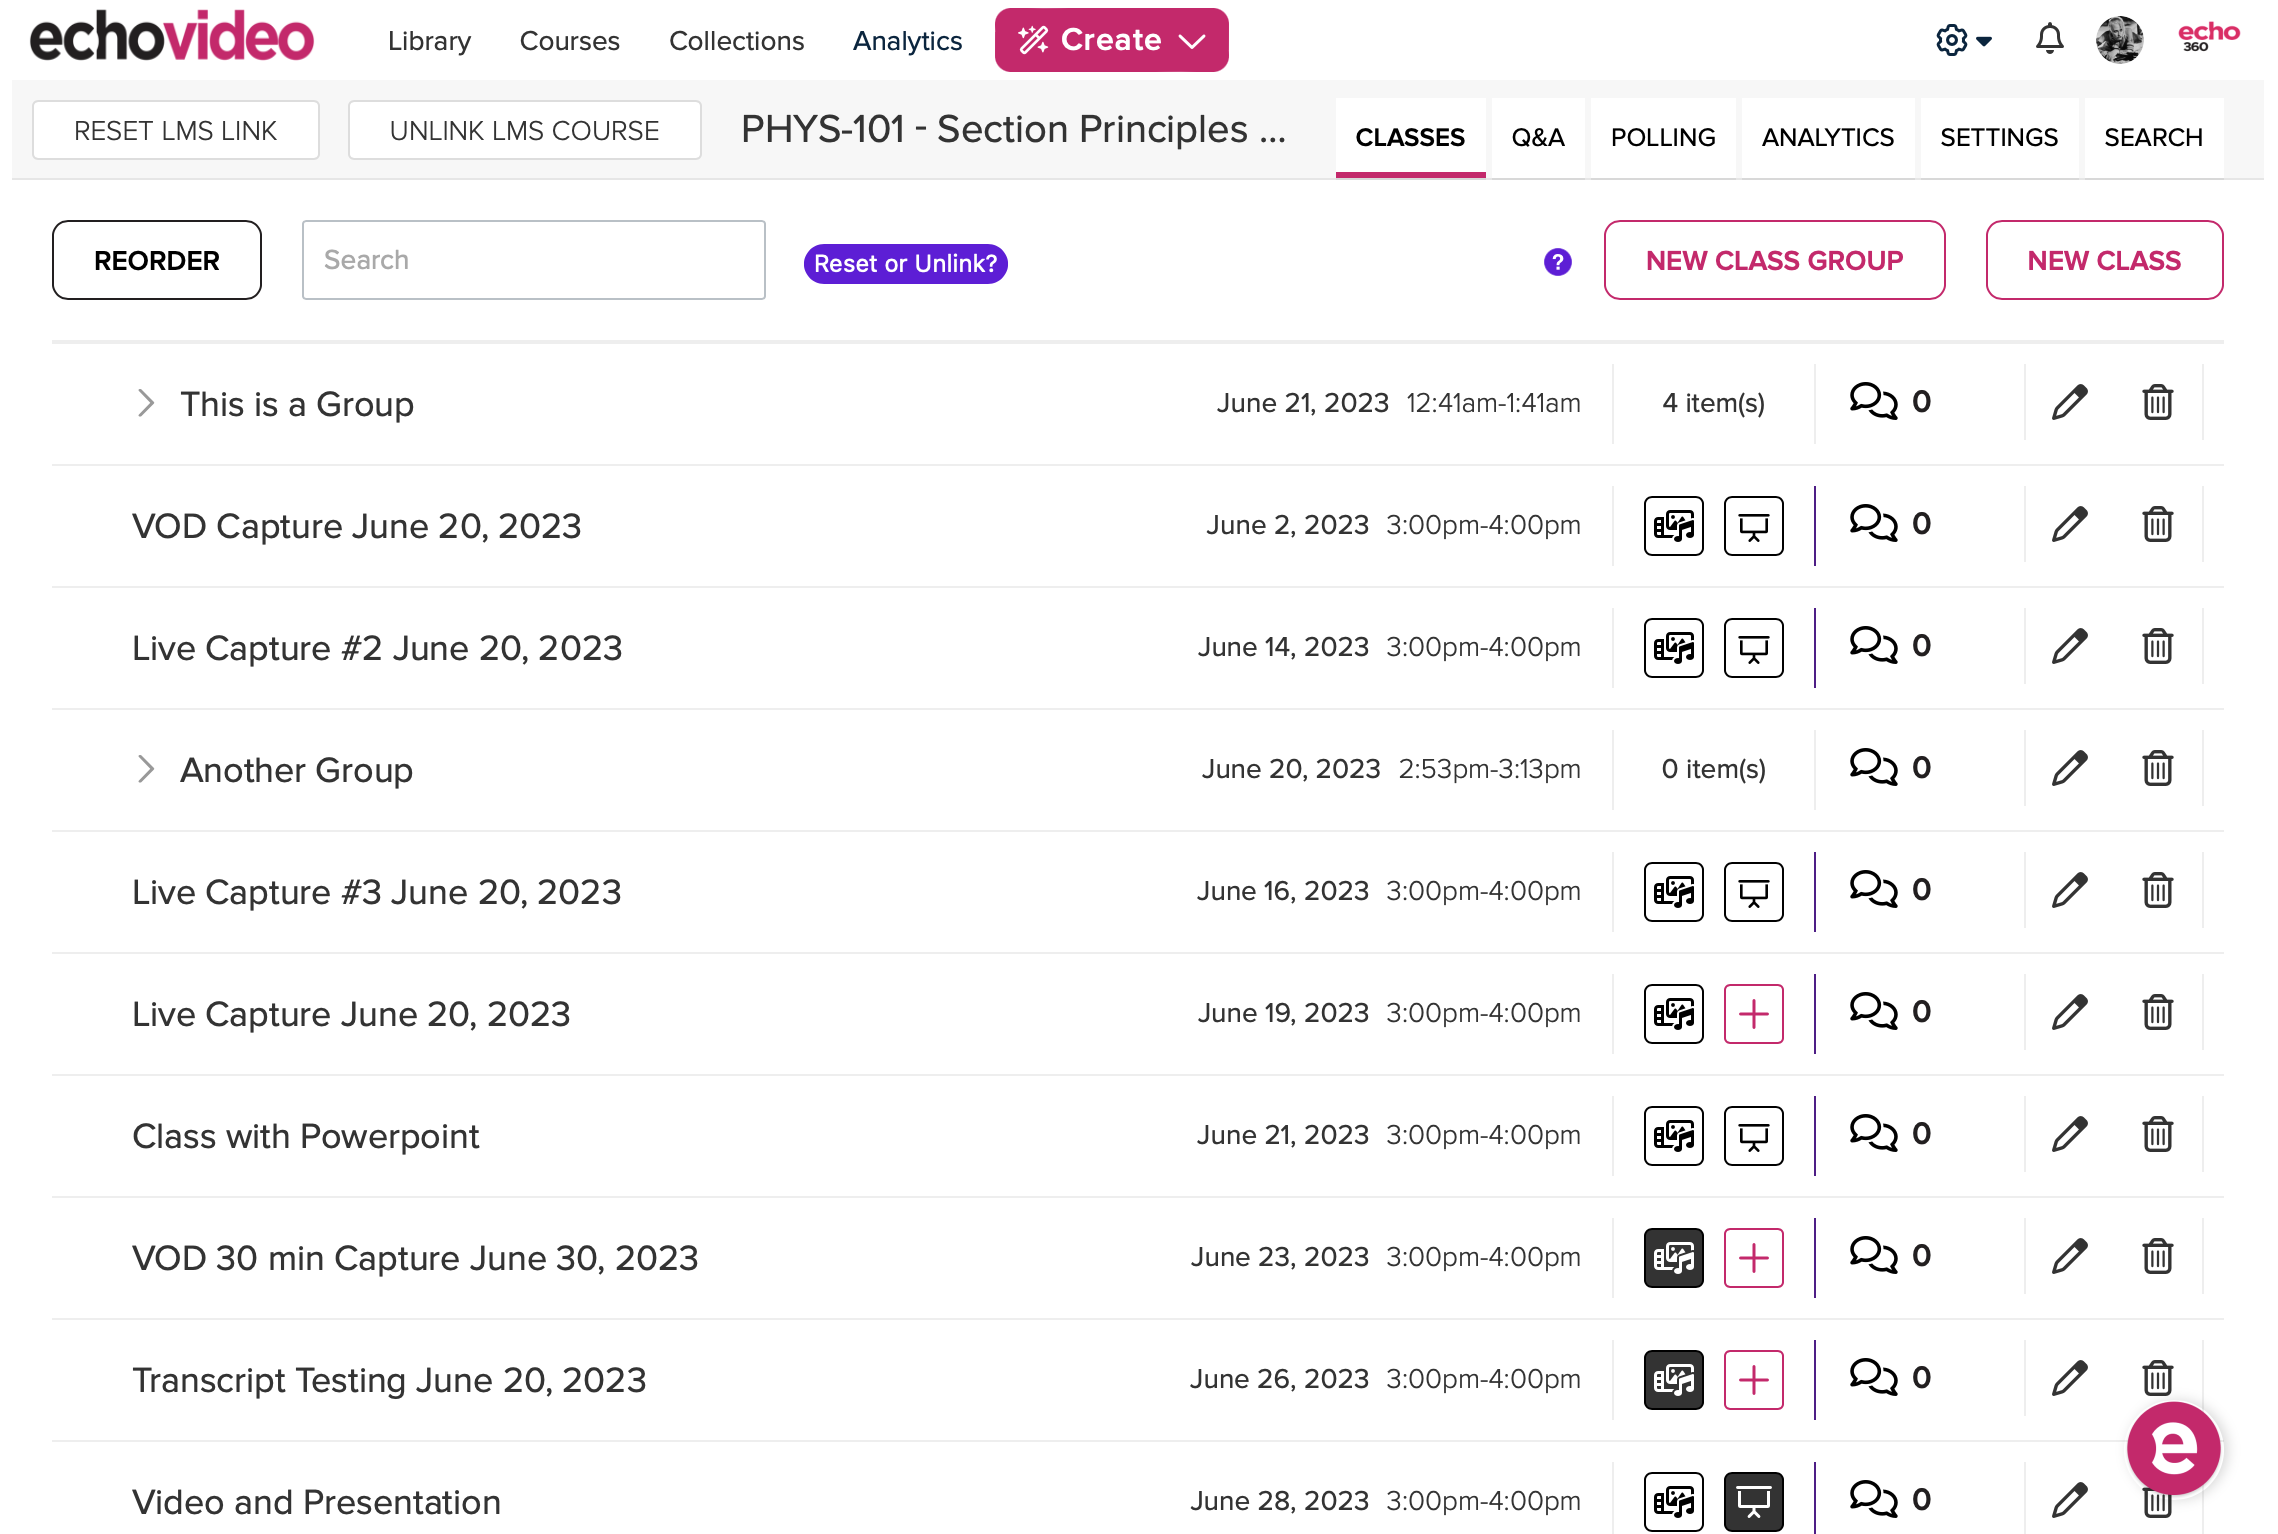Click the transcript icon for Live Capture #3

point(1674,890)
